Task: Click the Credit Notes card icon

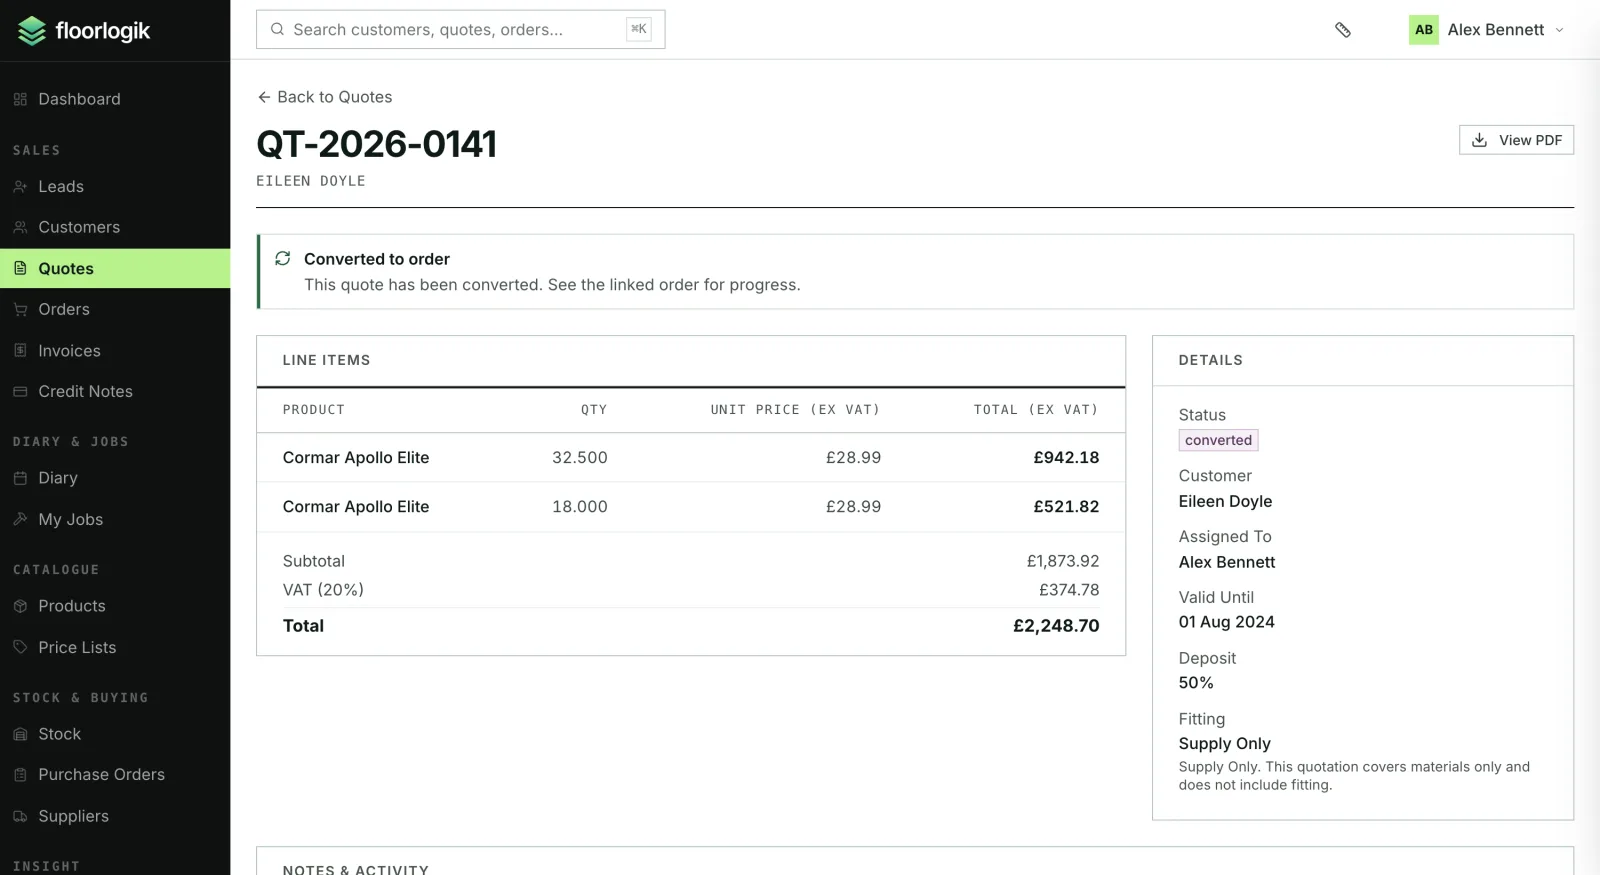Action: [x=20, y=392]
